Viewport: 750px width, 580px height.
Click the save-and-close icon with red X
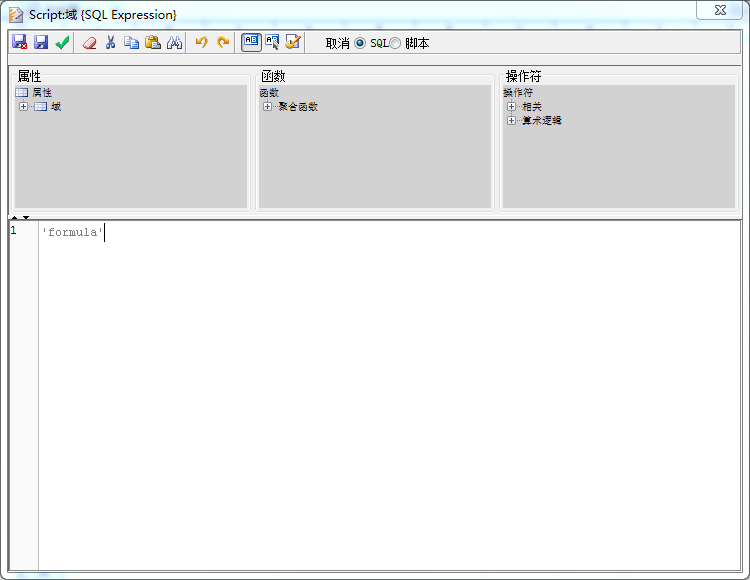(20, 43)
